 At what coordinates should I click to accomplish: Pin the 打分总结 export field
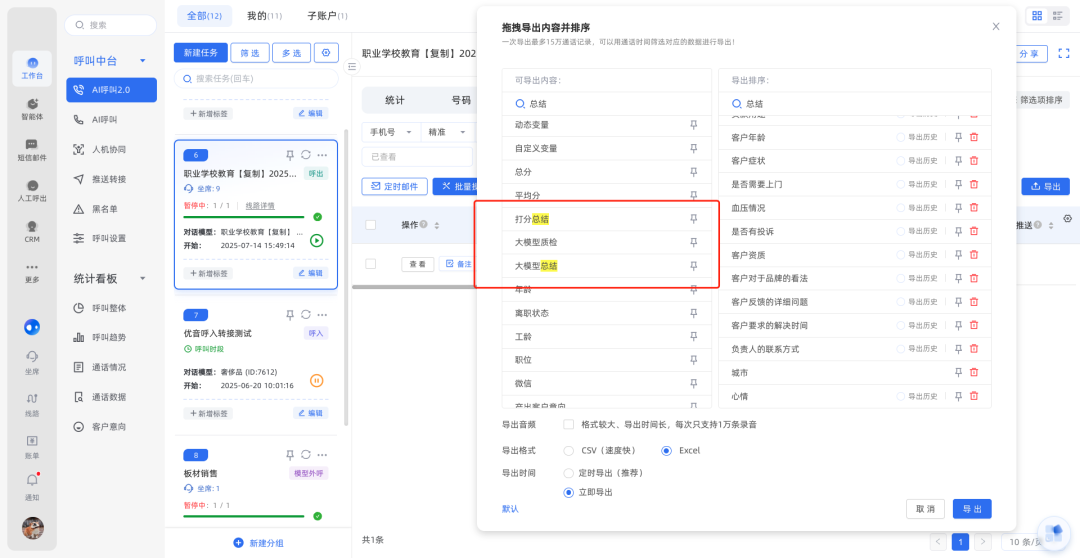693,219
